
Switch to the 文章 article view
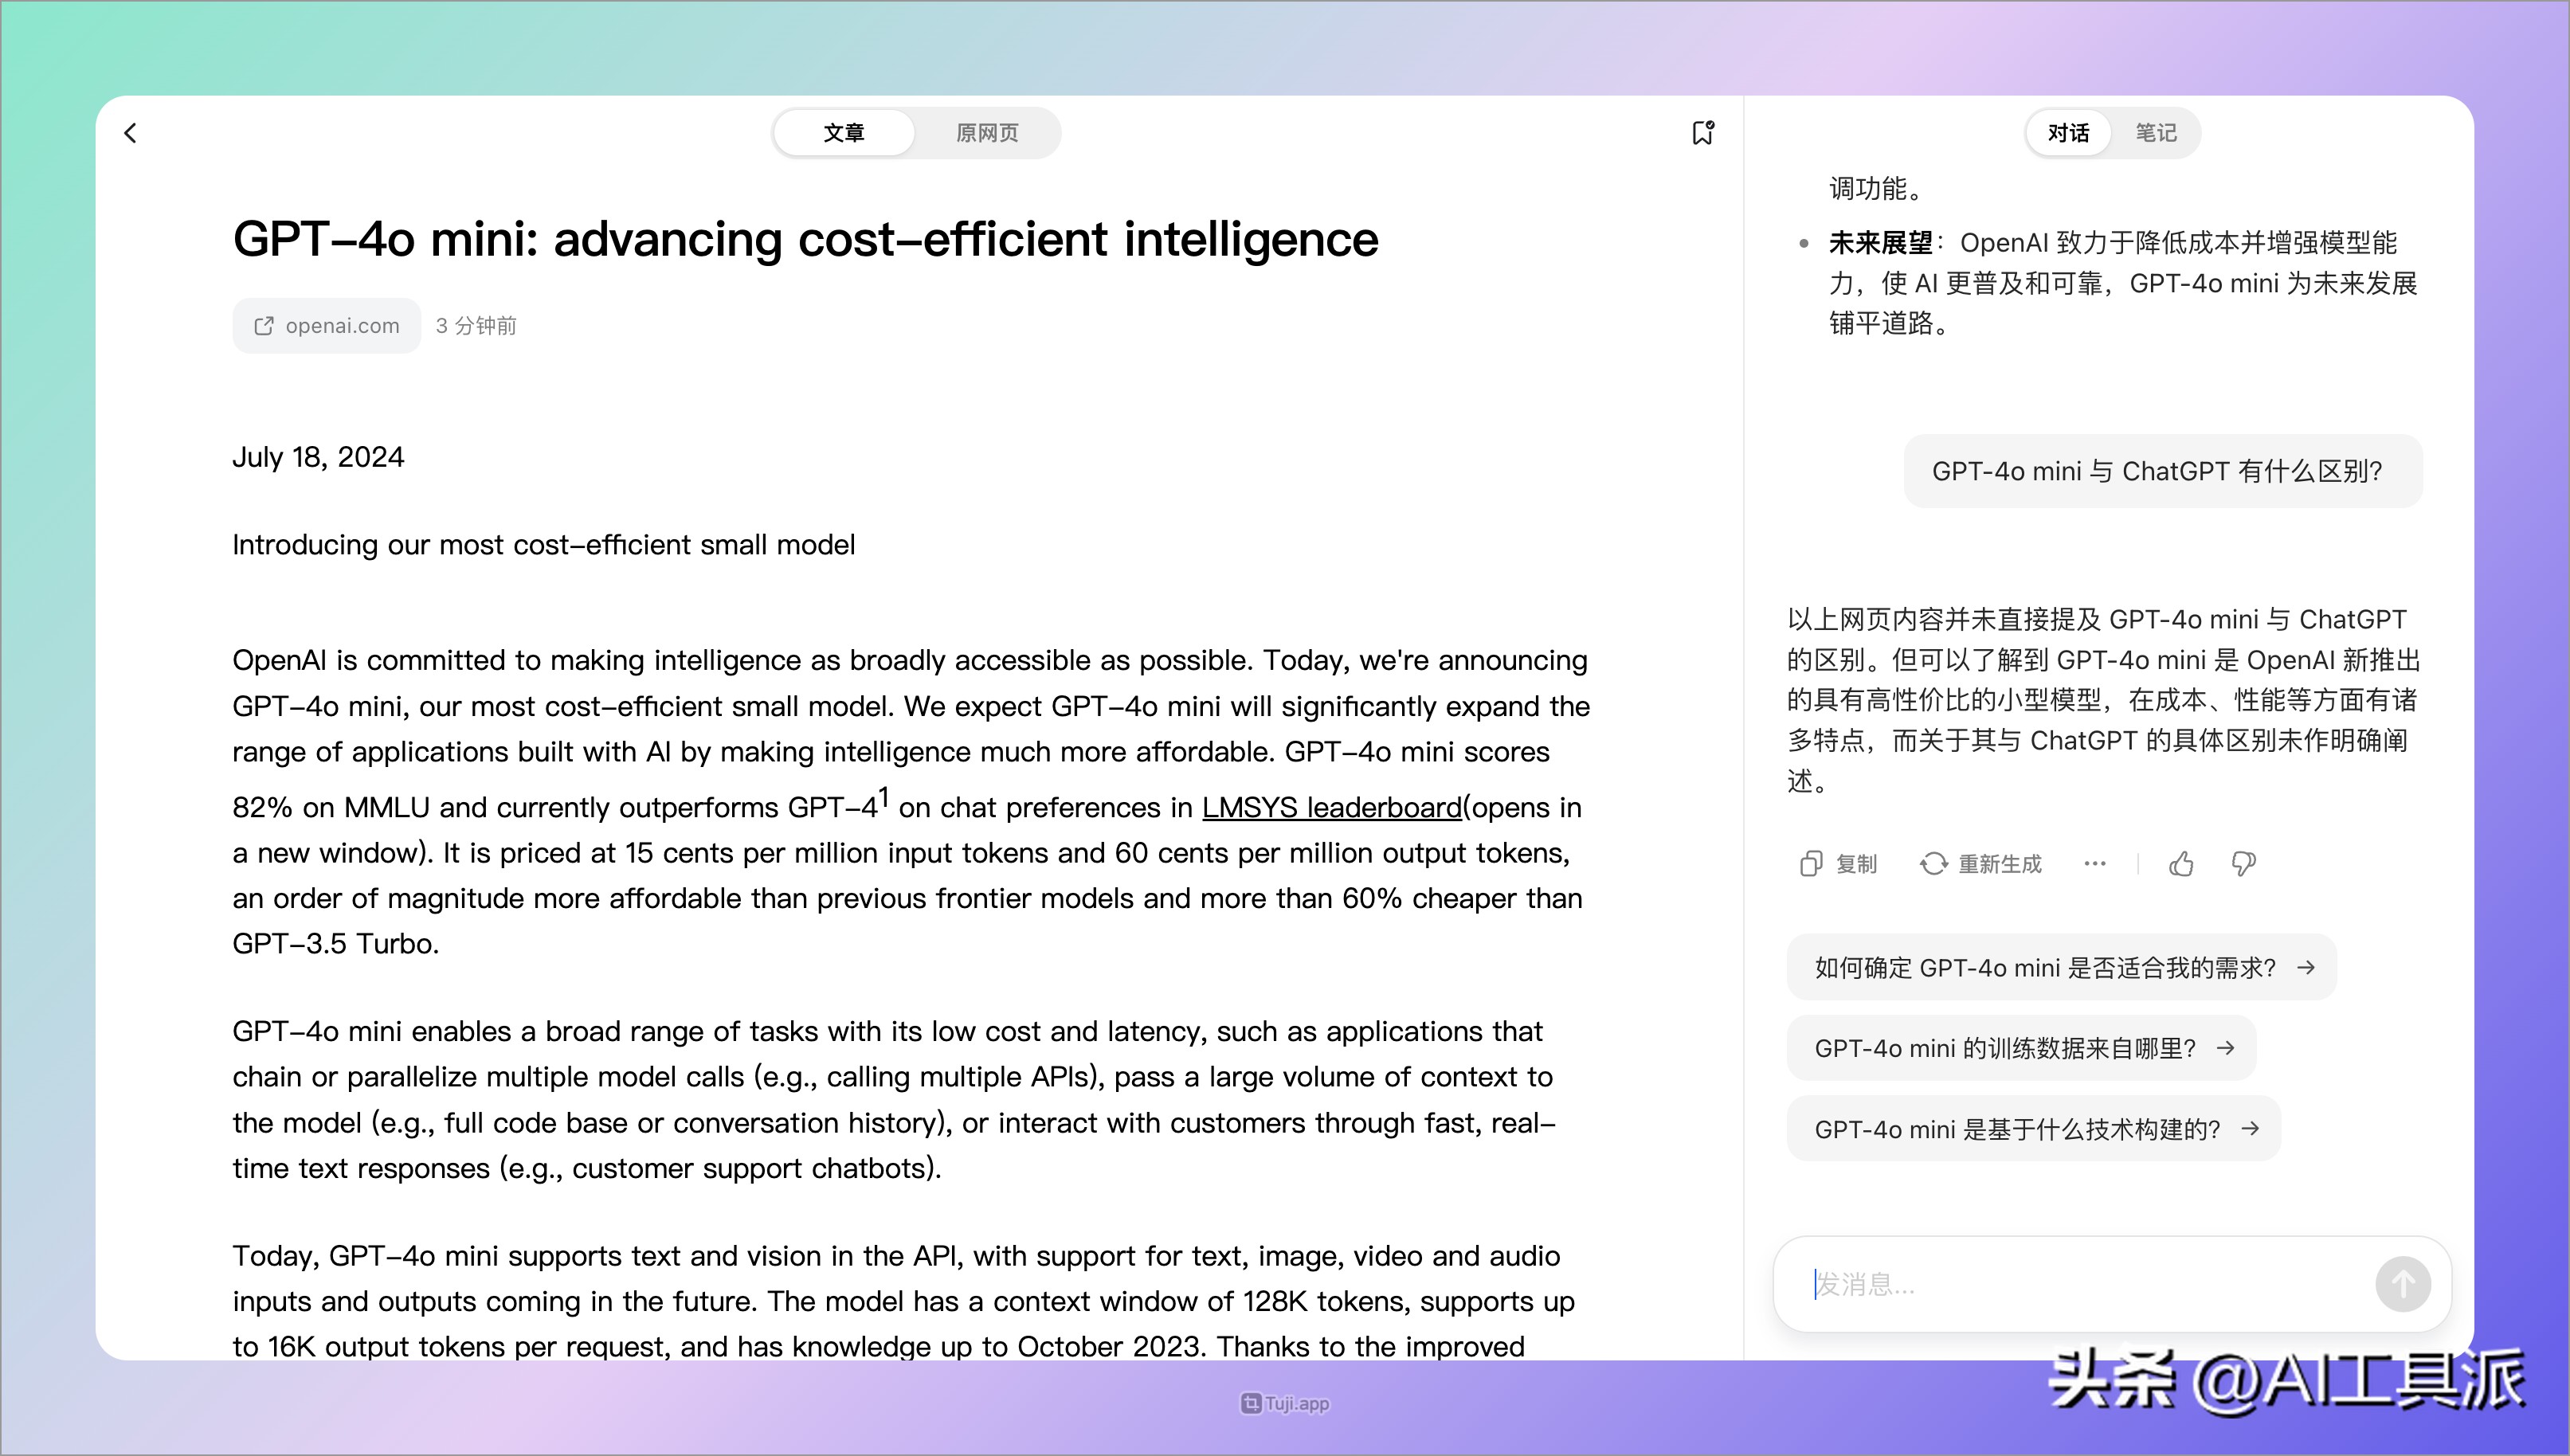pos(844,133)
